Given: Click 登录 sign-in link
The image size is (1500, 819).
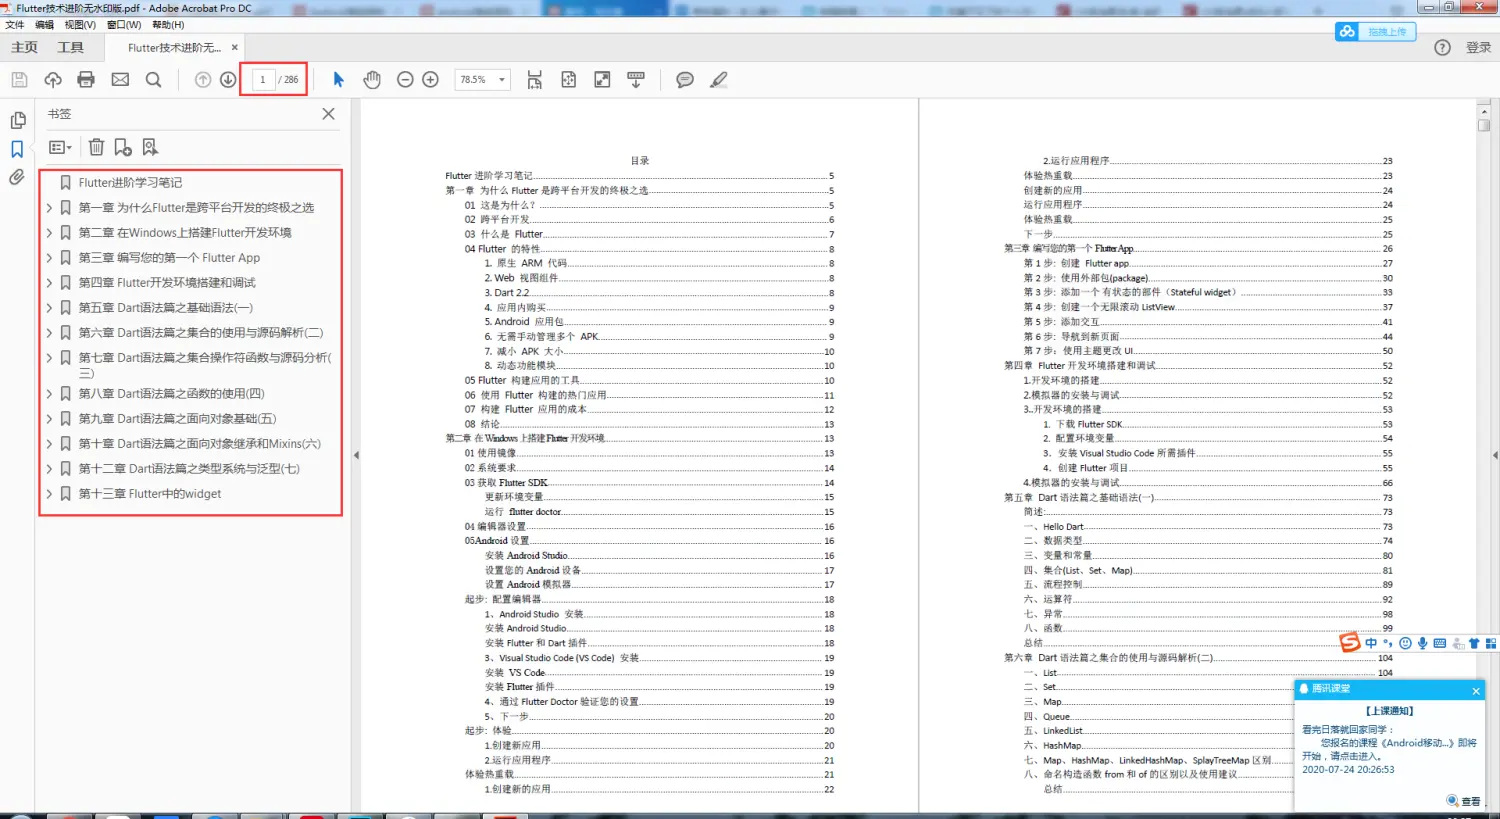Looking at the screenshot, I should [1478, 48].
